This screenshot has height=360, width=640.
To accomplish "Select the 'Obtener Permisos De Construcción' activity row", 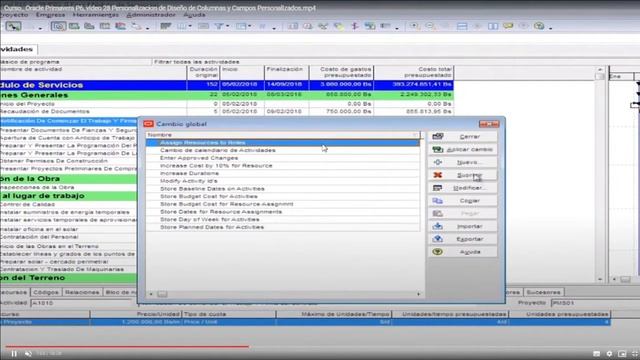I will click(x=68, y=161).
